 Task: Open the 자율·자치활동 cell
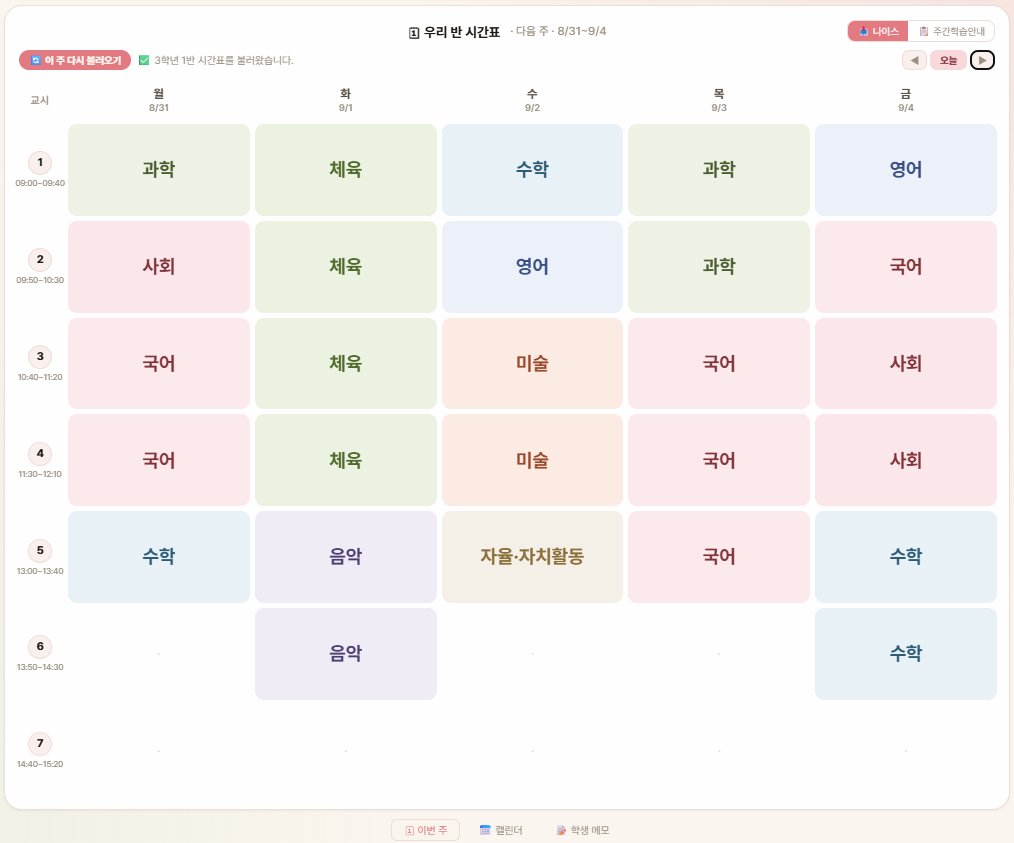click(532, 557)
